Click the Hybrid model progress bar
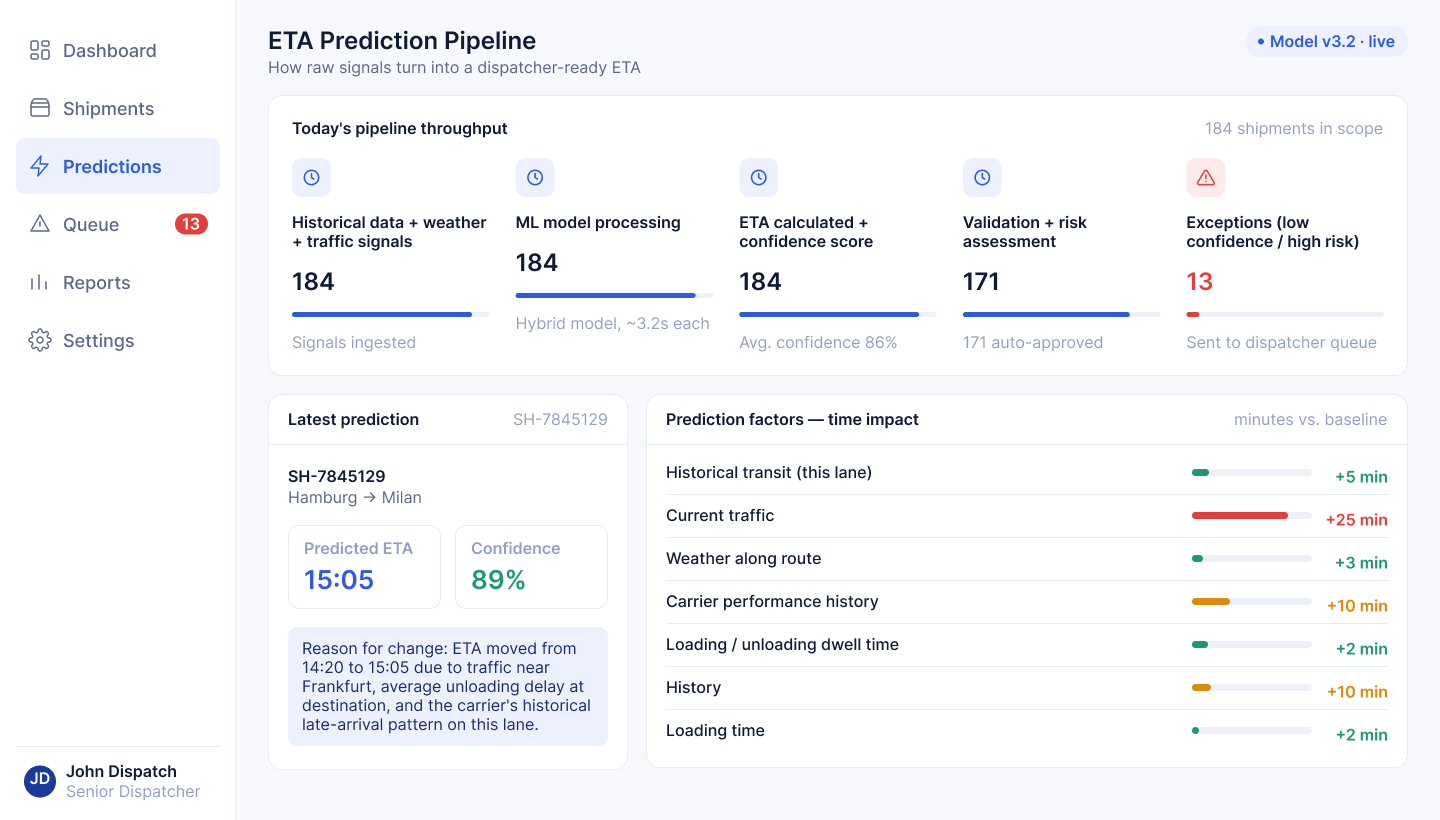The image size is (1440, 820). click(614, 295)
